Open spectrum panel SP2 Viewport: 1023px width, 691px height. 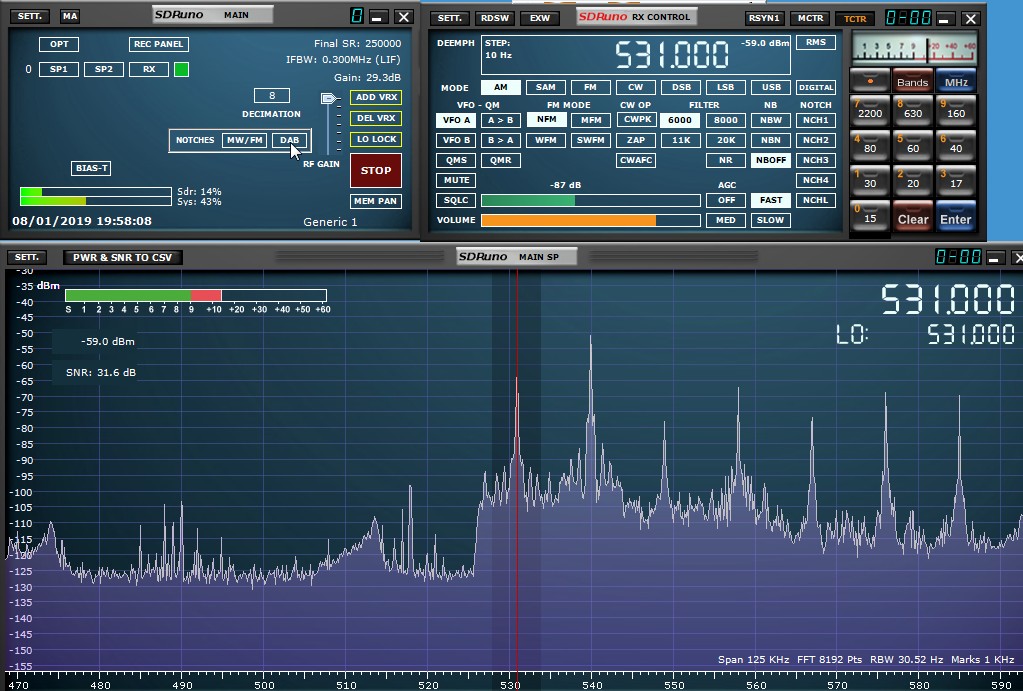point(104,69)
